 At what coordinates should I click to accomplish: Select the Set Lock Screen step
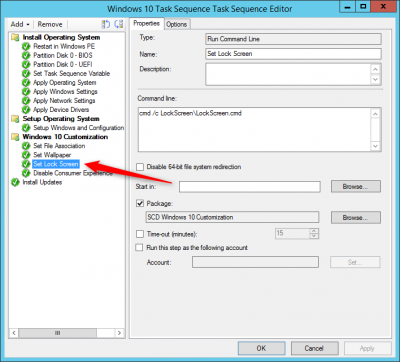(56, 164)
